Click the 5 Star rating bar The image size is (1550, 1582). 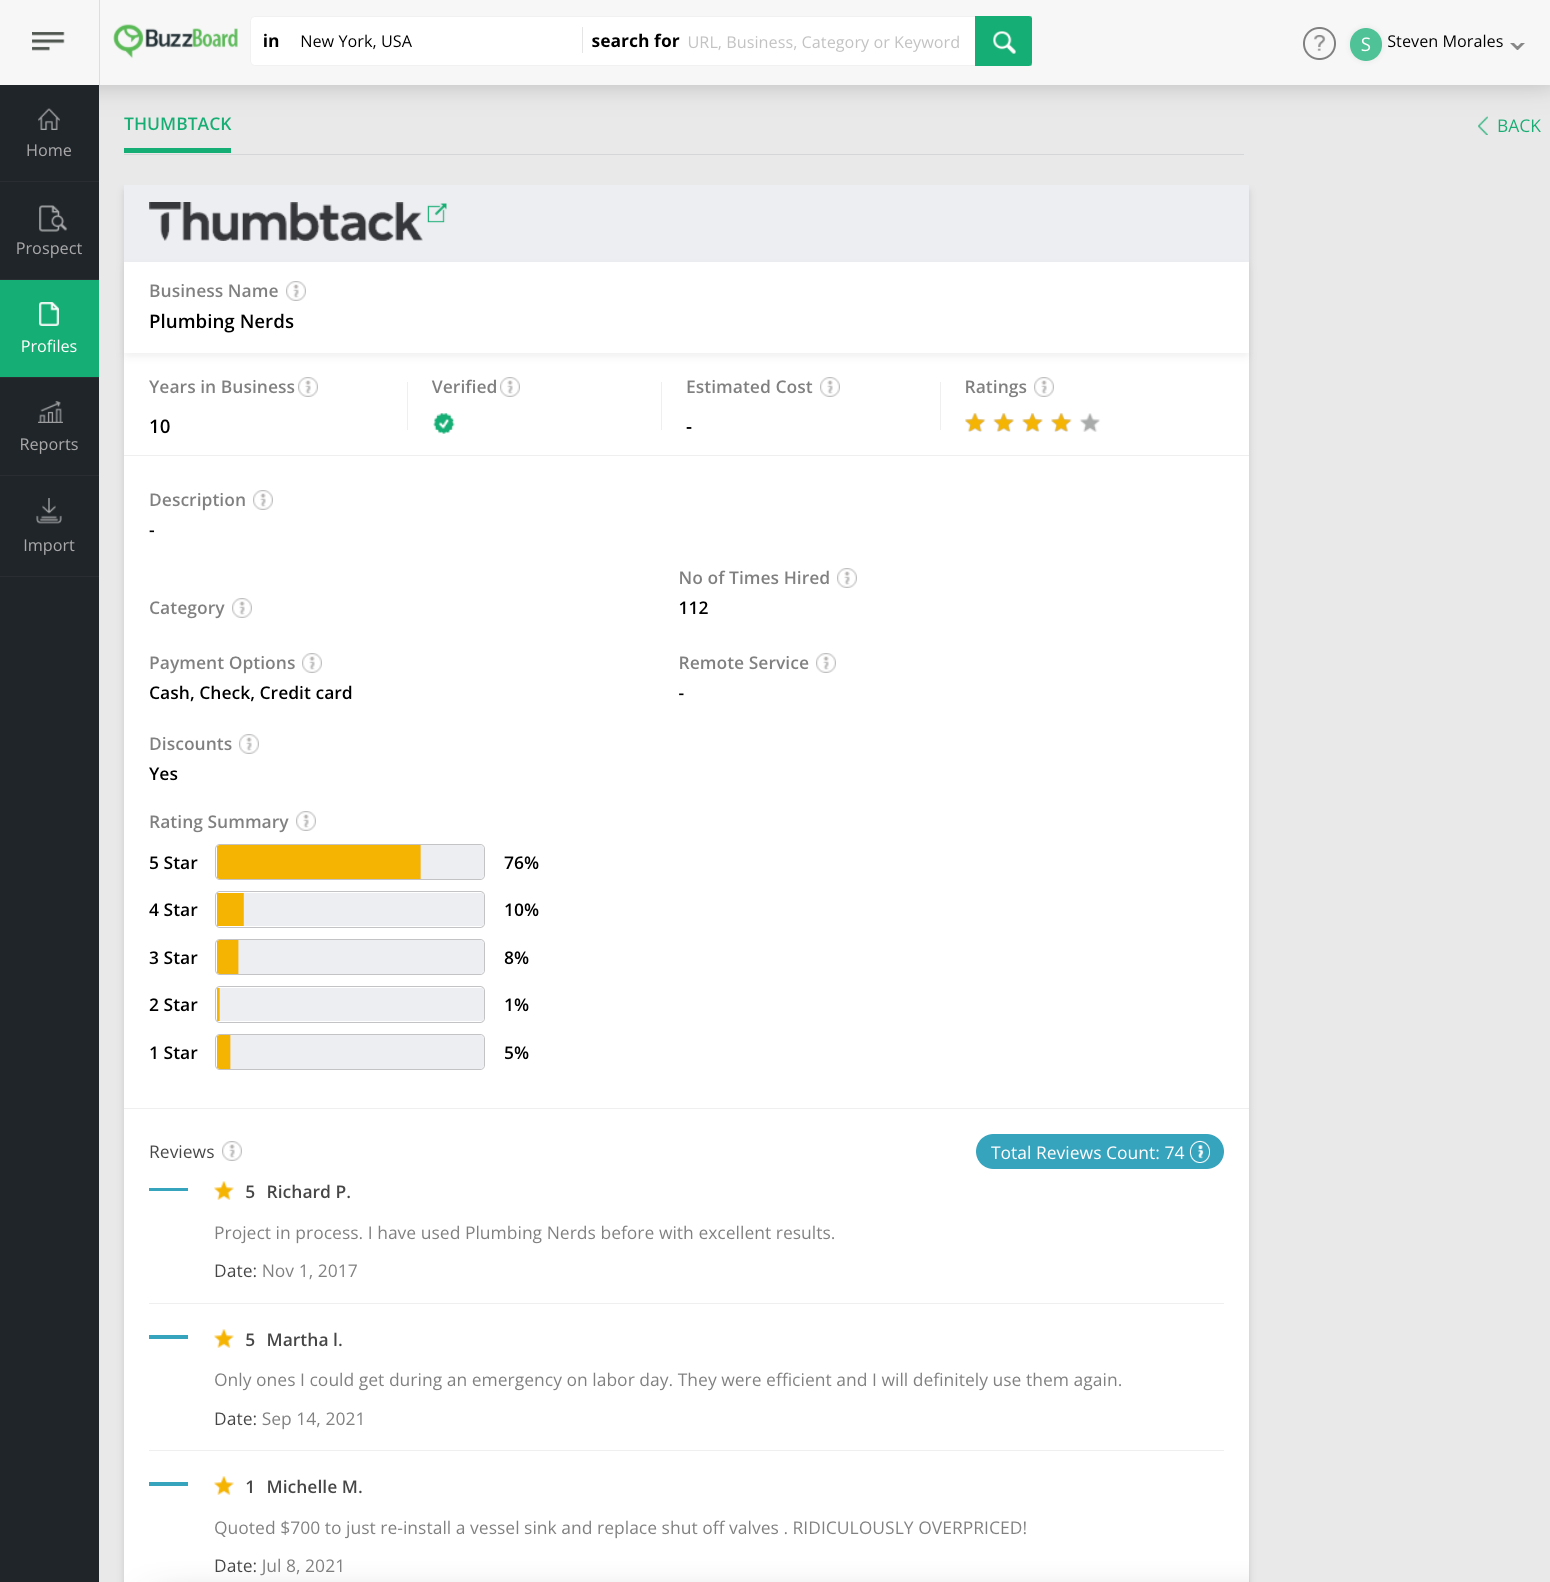350,862
